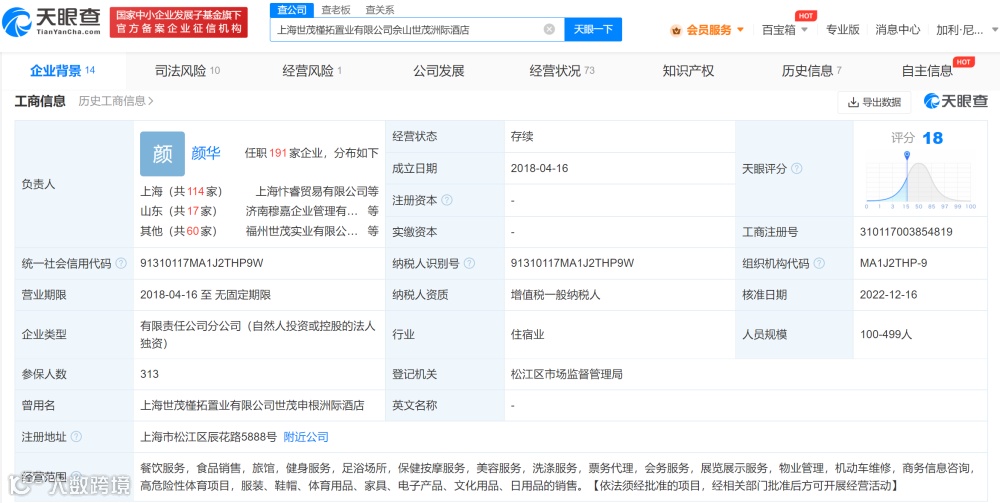This screenshot has width=1000, height=503.
Task: Click help icon next to 注册资本
Action: pos(447,200)
